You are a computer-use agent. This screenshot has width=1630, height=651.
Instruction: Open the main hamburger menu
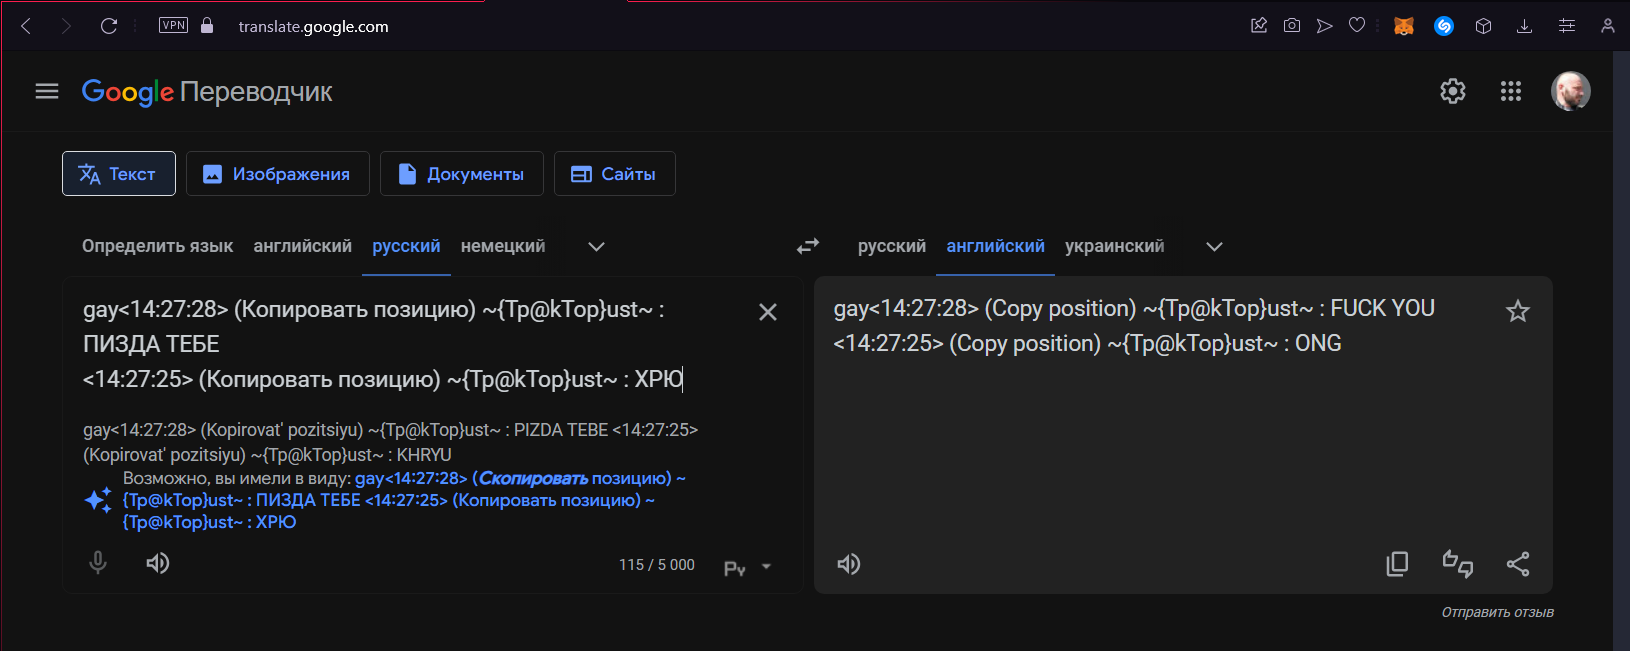click(x=47, y=91)
